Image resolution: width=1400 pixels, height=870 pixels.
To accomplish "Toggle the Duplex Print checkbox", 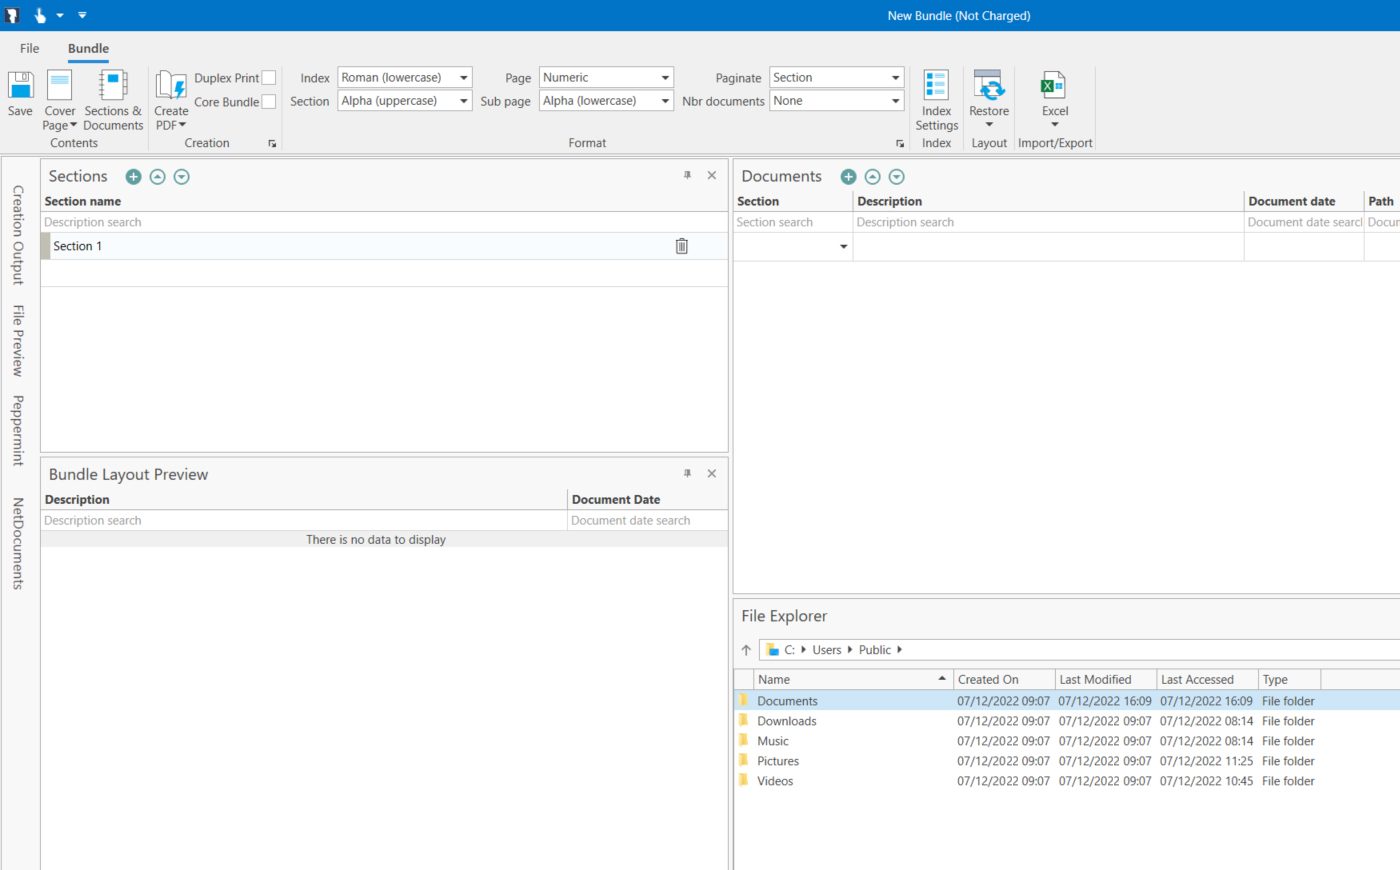I will click(268, 78).
